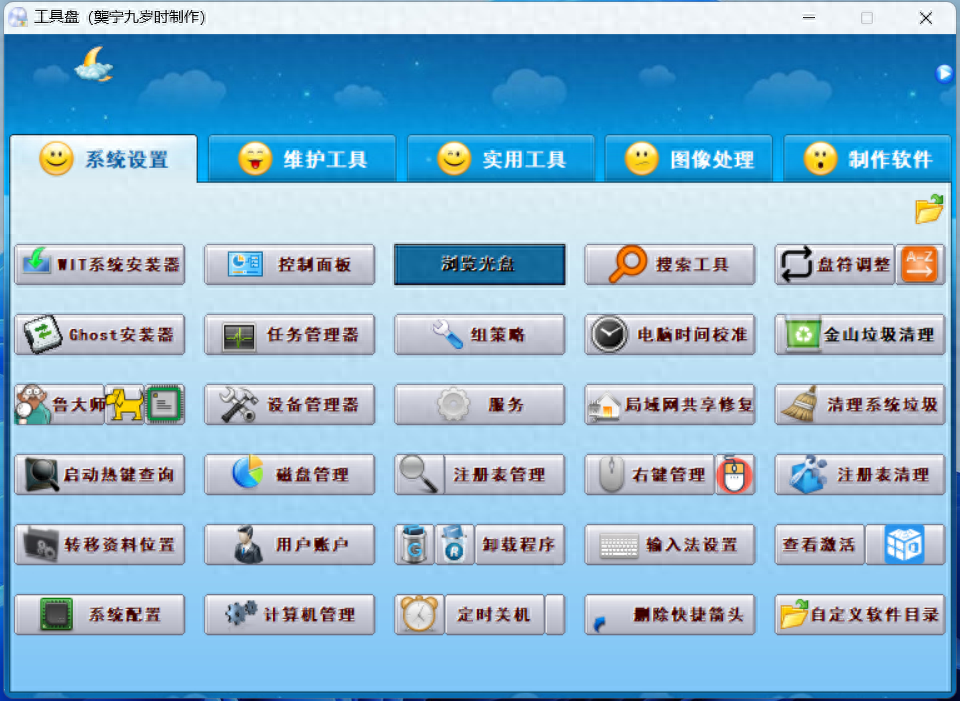Click the yellow dog icon next to 鲁大师
Image resolution: width=960 pixels, height=701 pixels.
coord(124,405)
